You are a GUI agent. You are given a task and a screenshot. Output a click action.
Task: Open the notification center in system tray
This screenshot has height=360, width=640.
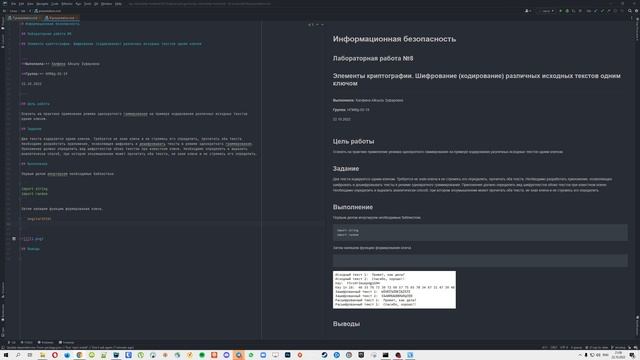tap(632, 355)
